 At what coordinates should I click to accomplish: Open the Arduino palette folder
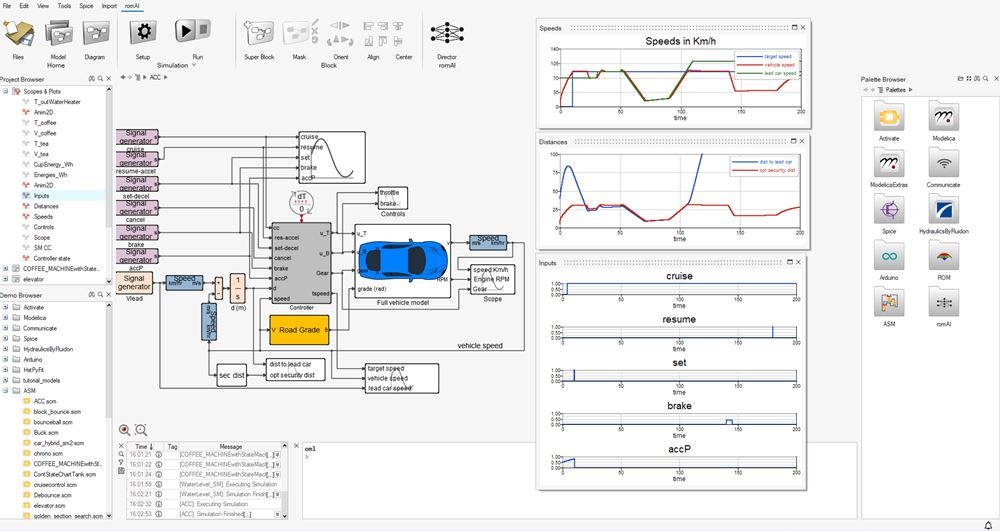coord(888,257)
